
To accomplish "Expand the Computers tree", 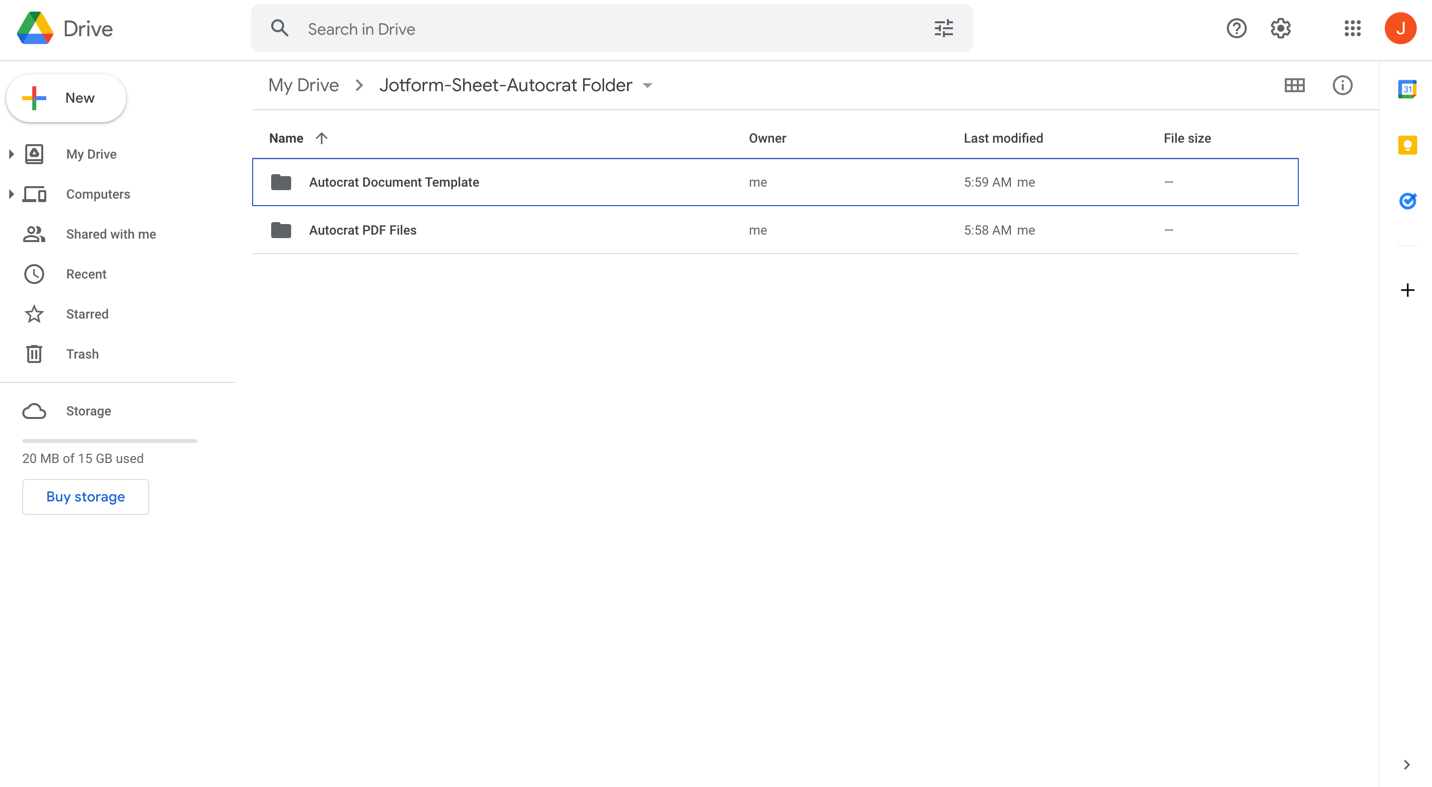I will [11, 194].
